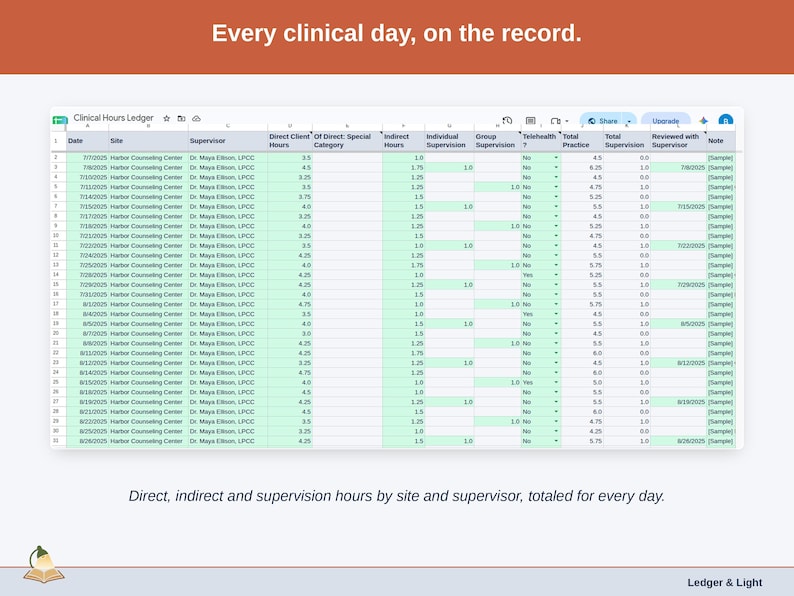Image resolution: width=794 pixels, height=596 pixels.
Task: Click Date cell 8/1/2025
Action: pyautogui.click(x=87, y=304)
